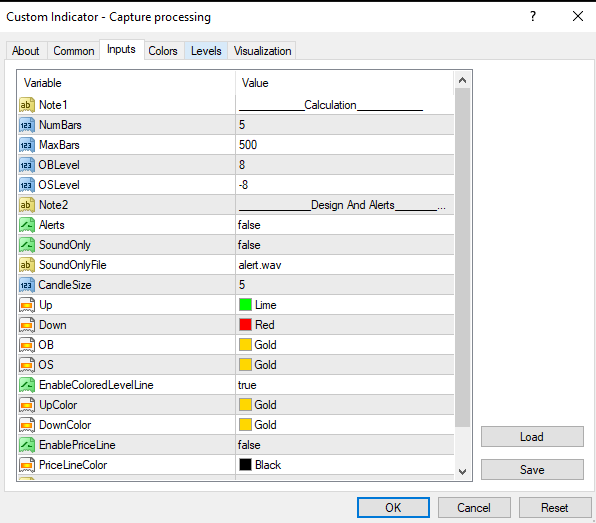Screen dimensions: 596x523
Task: Select the boolean icon beside Alerts
Action: [x=27, y=225]
